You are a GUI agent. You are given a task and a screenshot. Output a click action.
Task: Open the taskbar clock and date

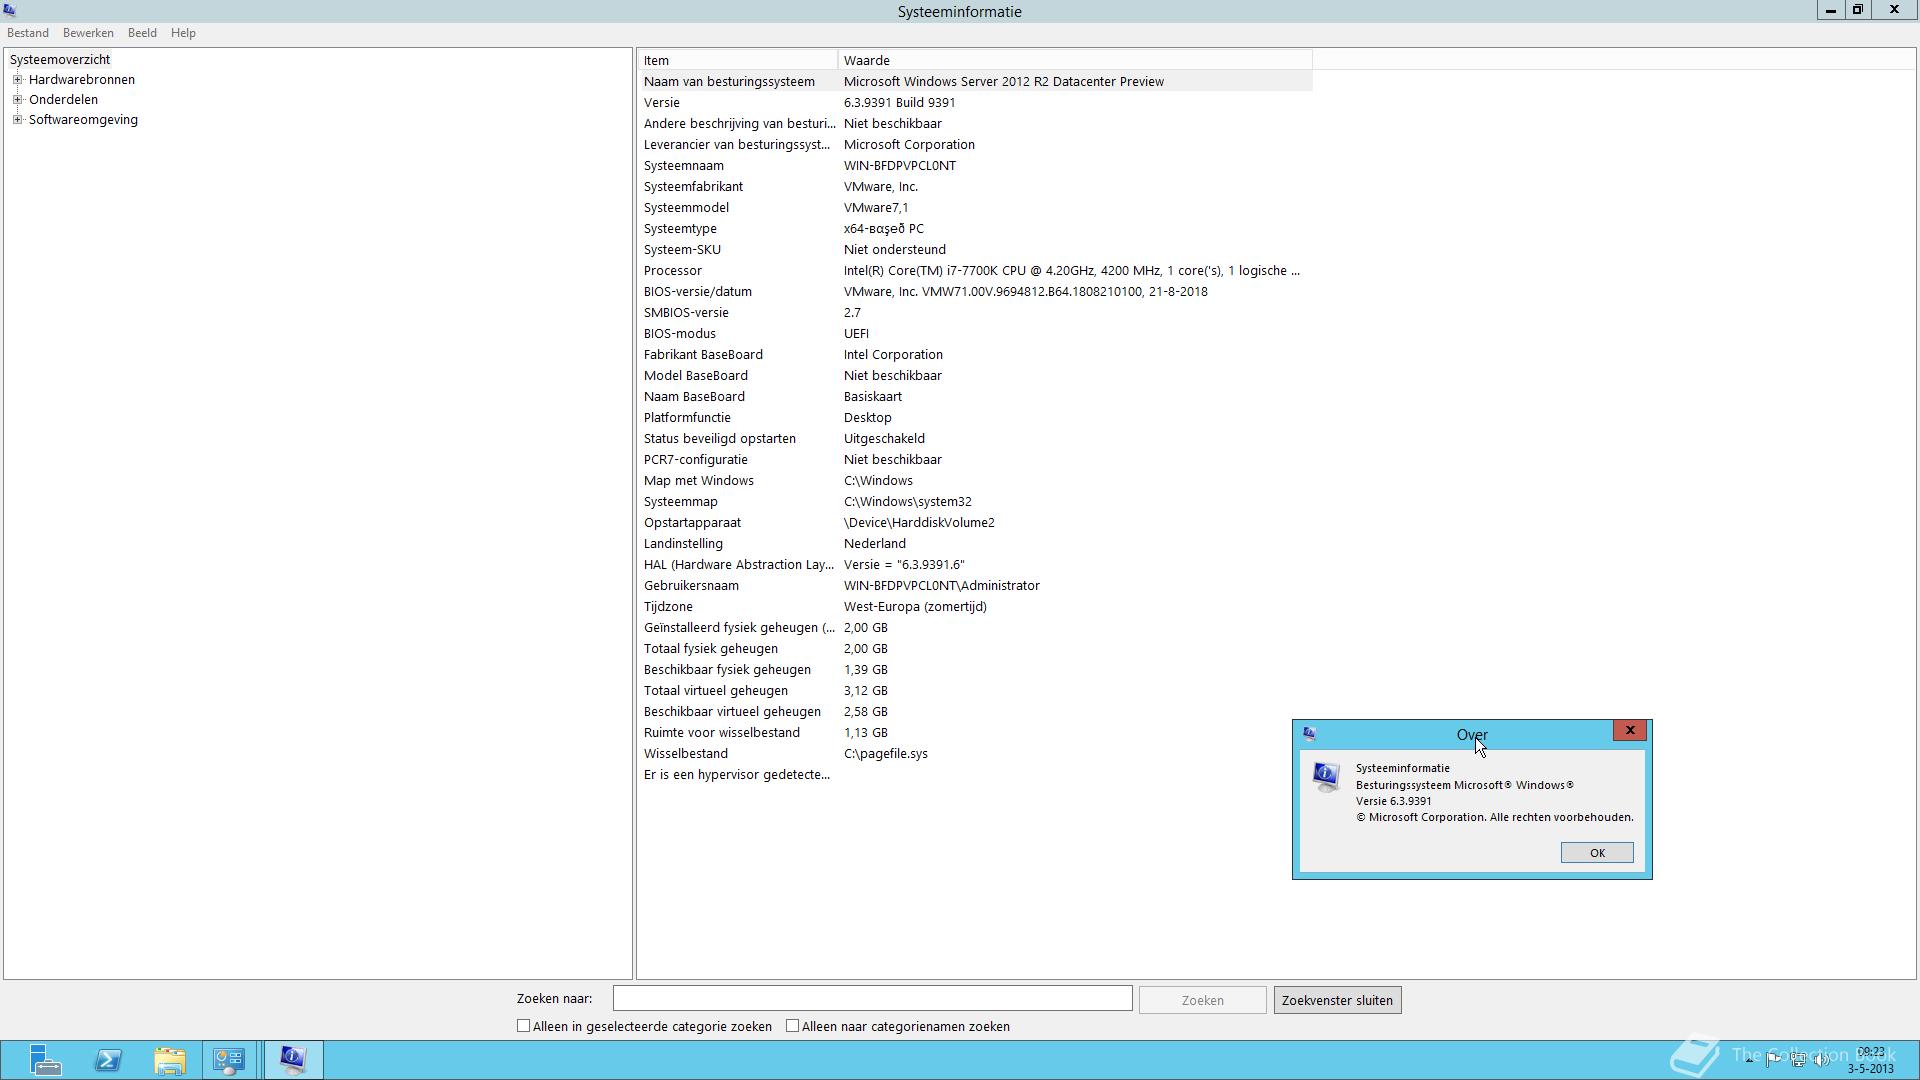[x=1870, y=1060]
